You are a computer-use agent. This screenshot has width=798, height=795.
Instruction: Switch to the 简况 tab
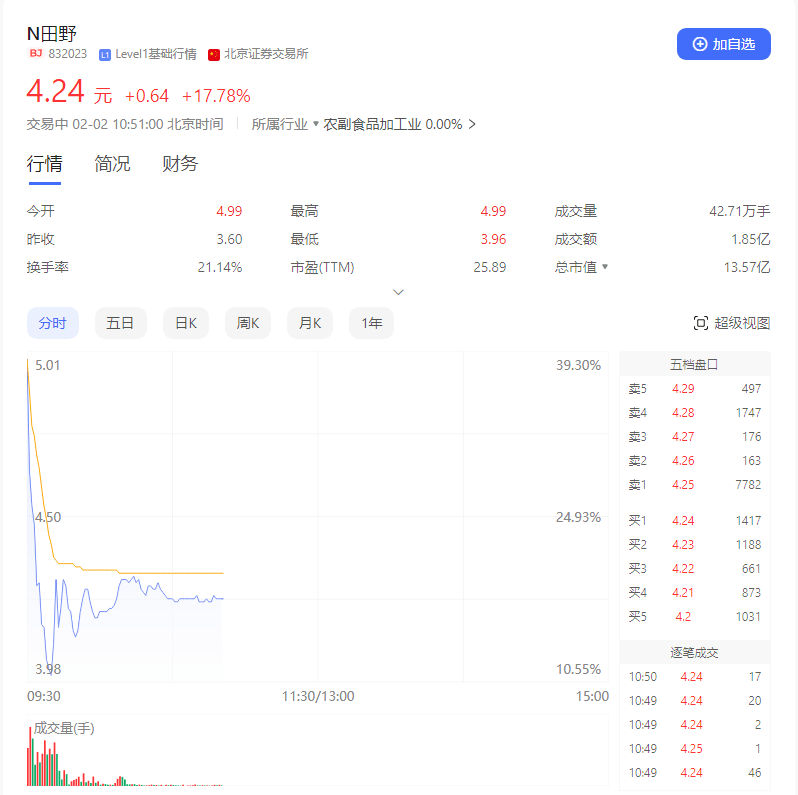tap(112, 164)
